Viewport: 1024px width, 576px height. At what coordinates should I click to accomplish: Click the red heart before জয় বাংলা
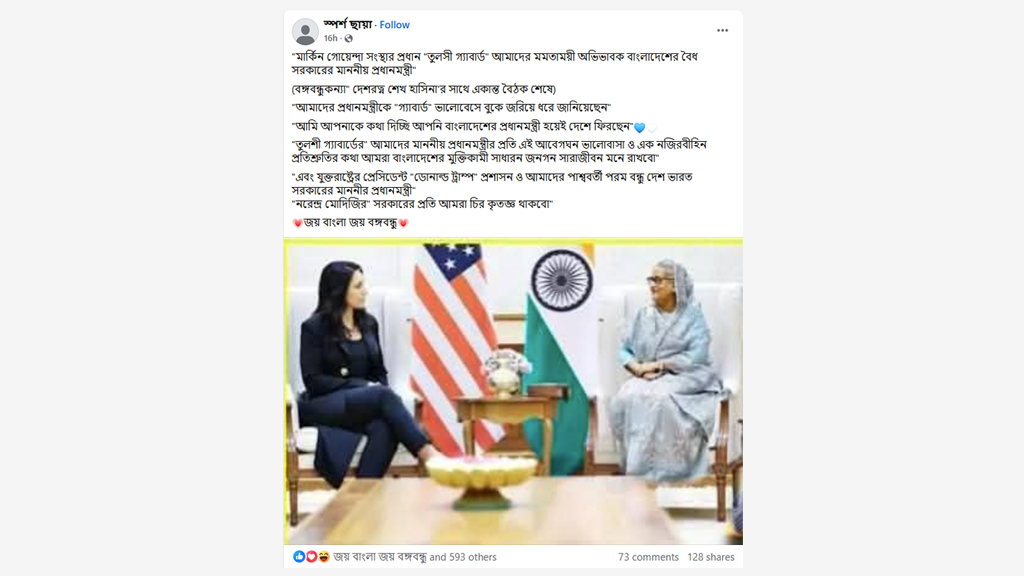298,223
